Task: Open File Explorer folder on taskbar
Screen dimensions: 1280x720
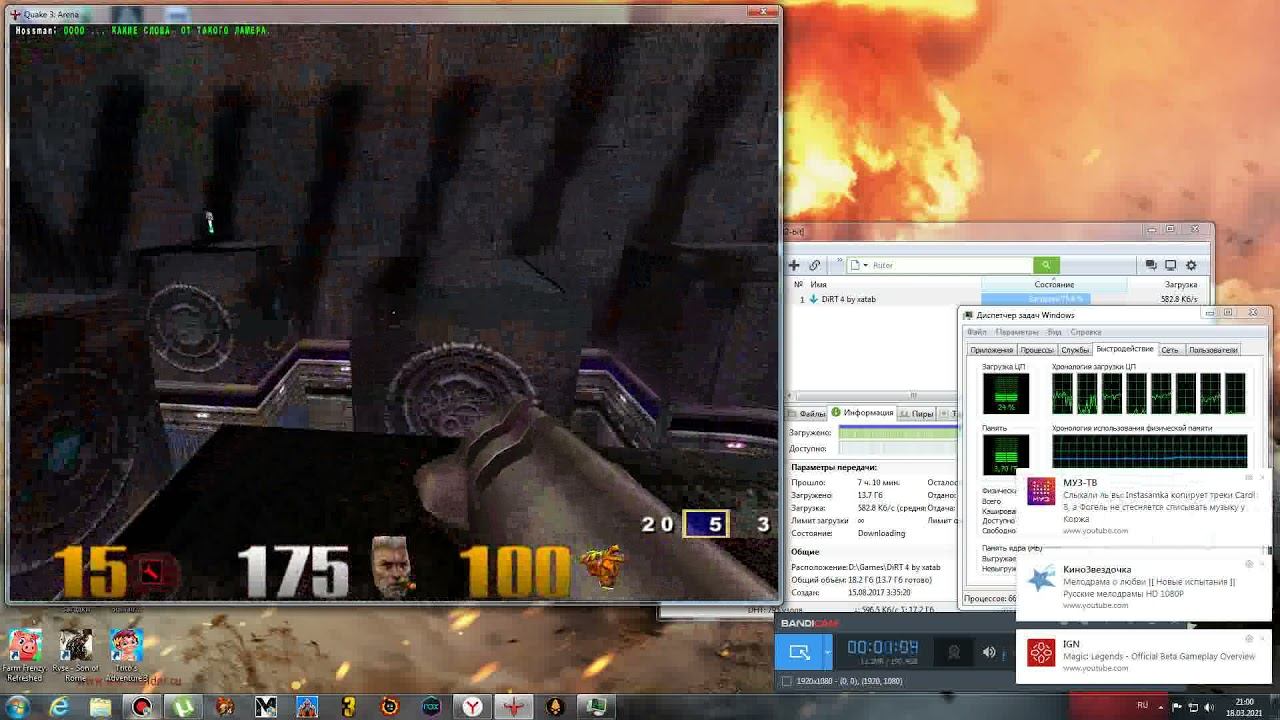Action: (101, 707)
